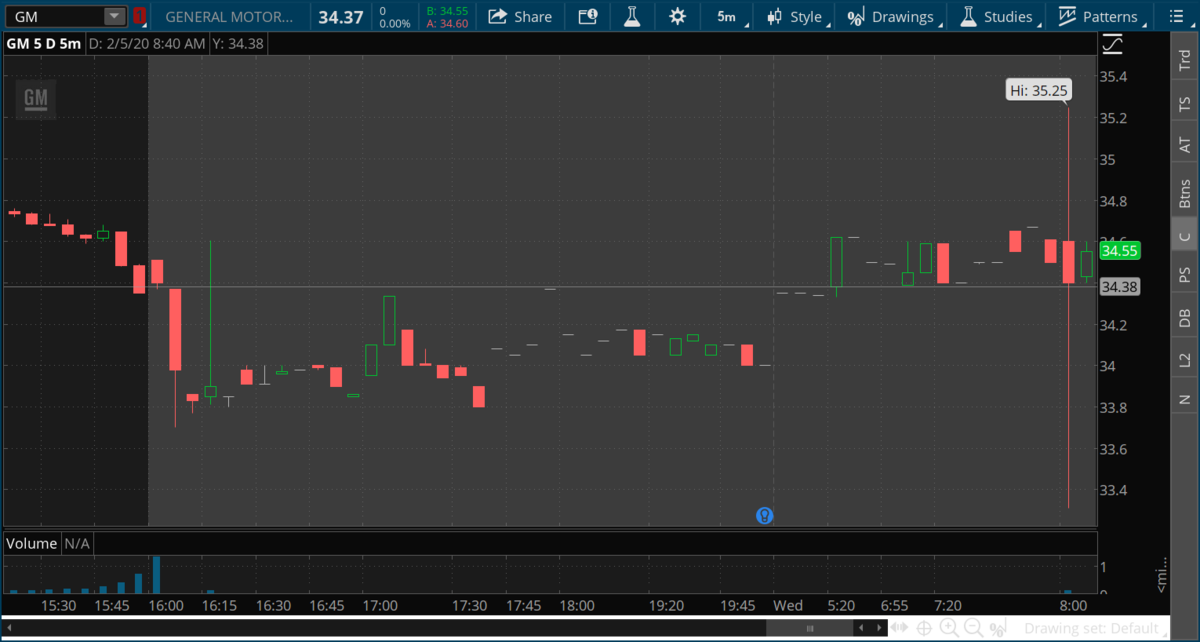Click the zoom out magnifier icon
This screenshot has width=1200, height=642.
[972, 628]
